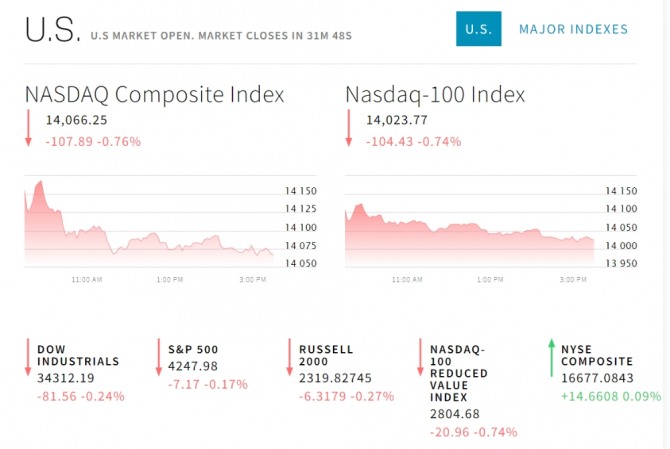Open the Nasdaq-100 Index heading link
670x449 pixels.
click(435, 94)
